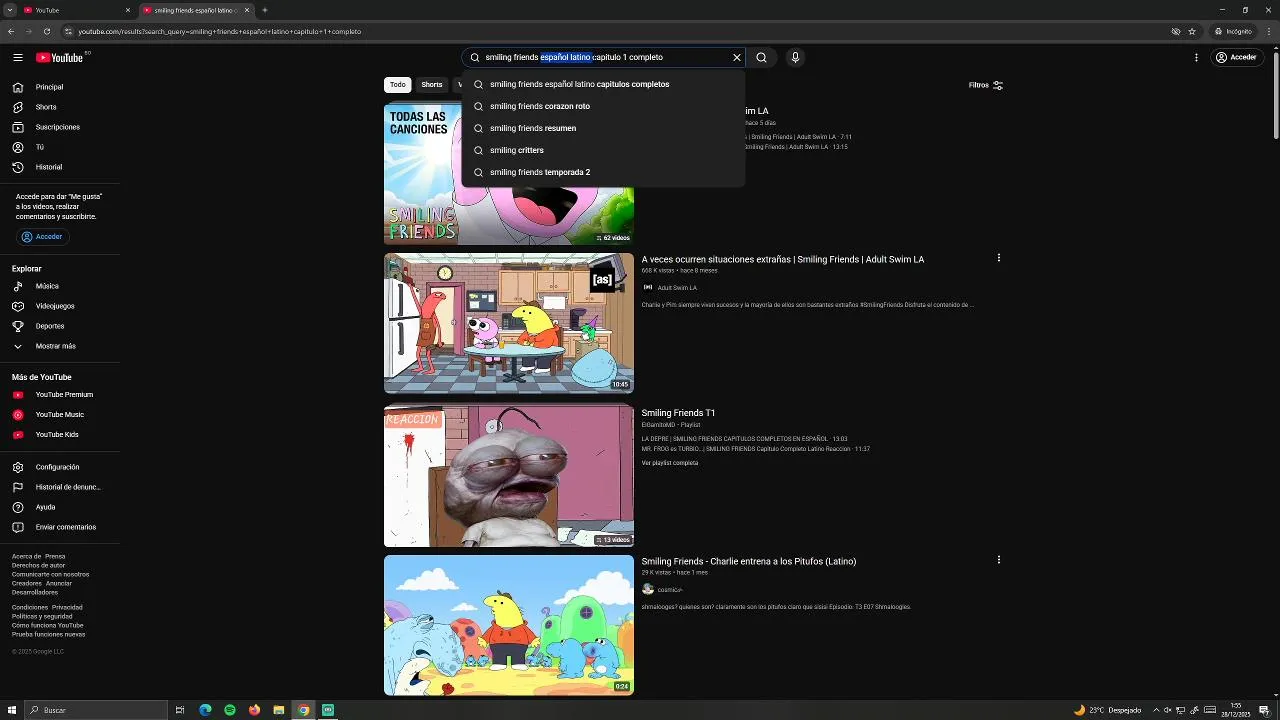Open the Smiling Friends T1 title
Viewport: 1280px width, 720px height.
coord(678,413)
